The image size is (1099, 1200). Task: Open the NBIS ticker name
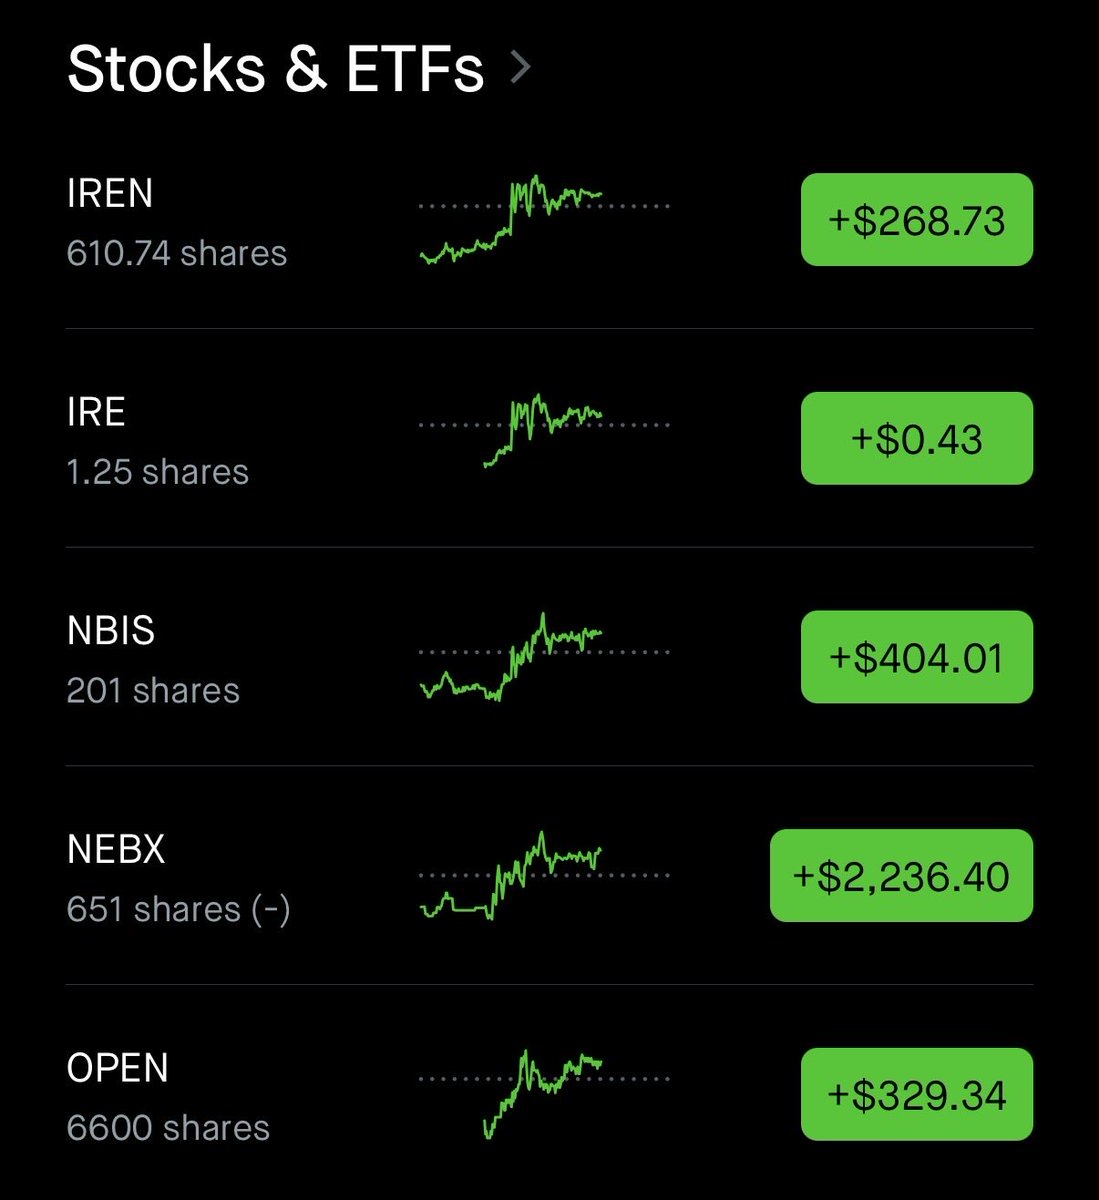point(111,631)
